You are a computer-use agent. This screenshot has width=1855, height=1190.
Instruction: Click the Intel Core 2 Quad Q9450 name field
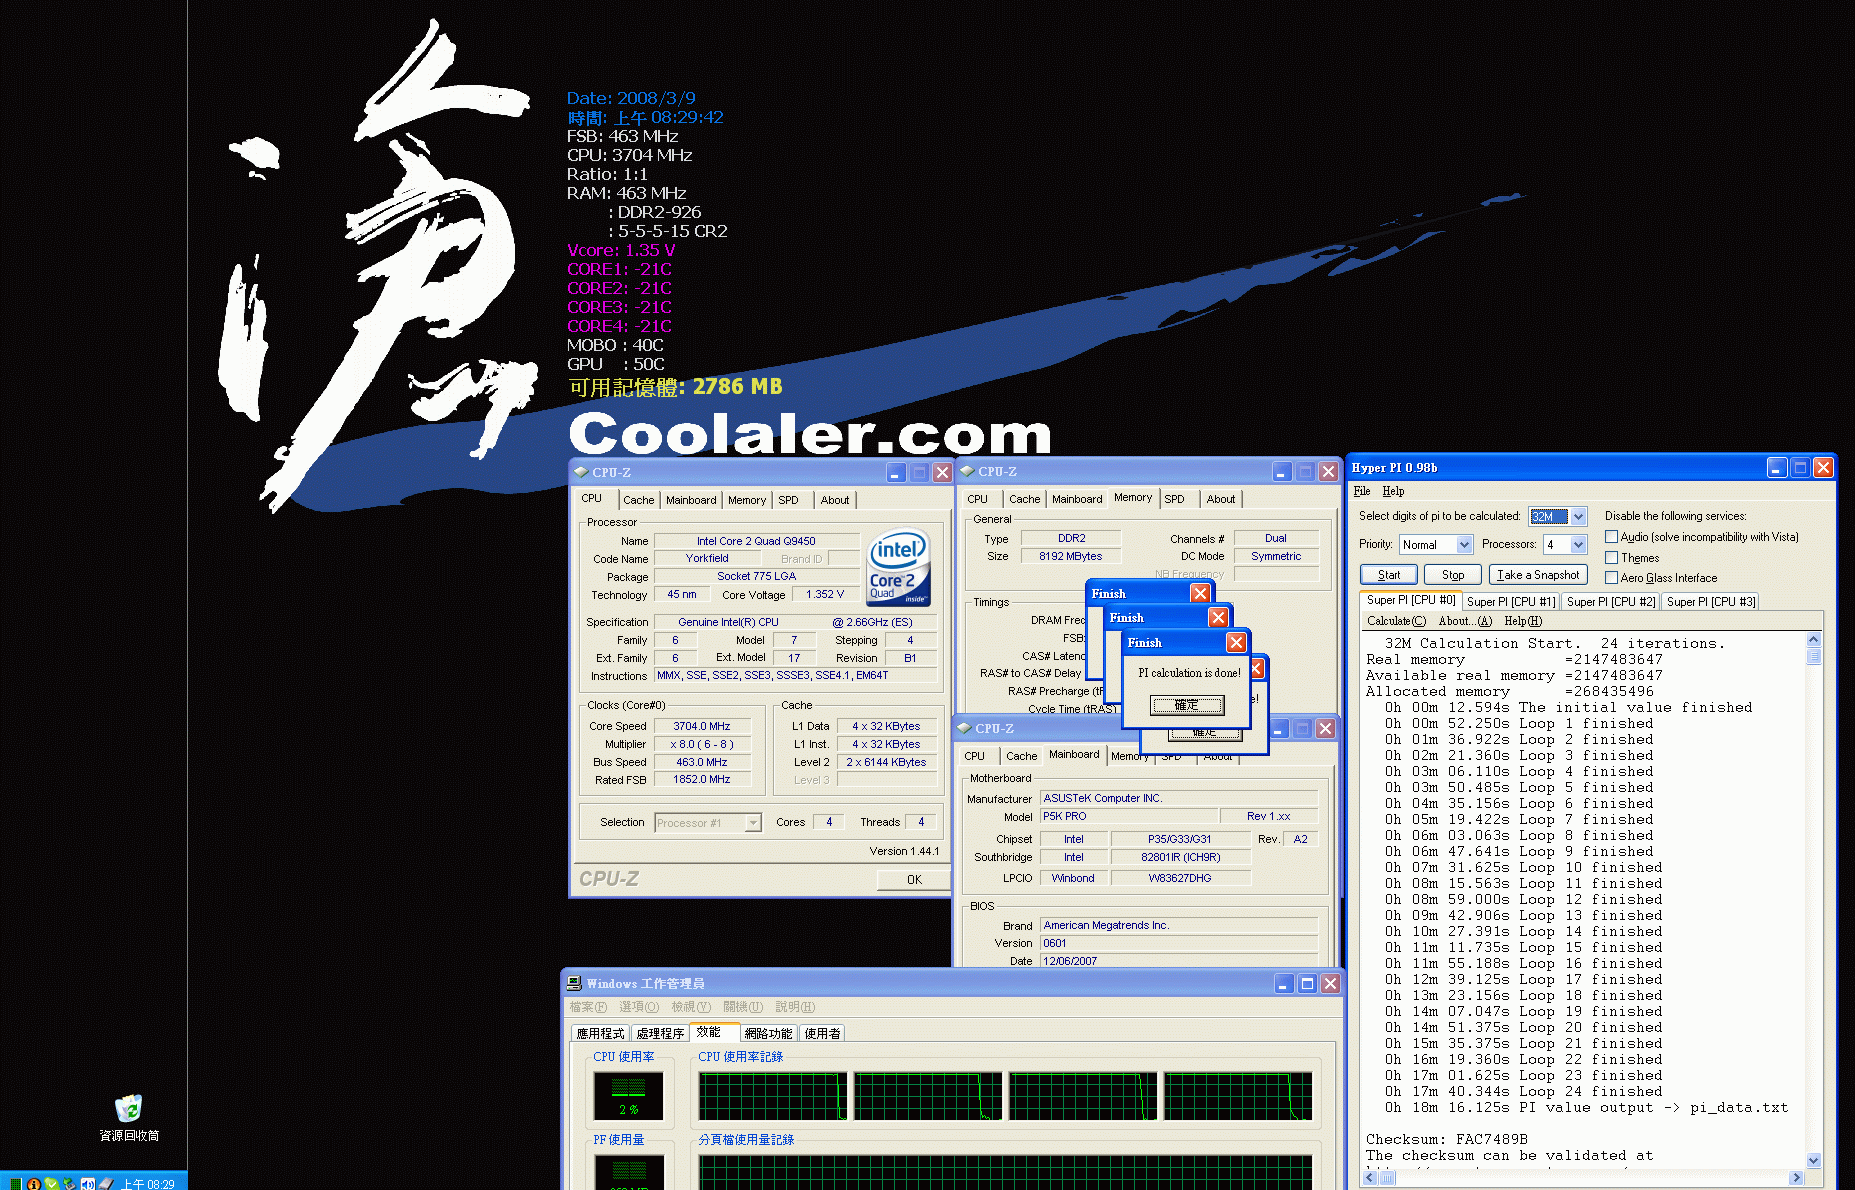click(756, 541)
